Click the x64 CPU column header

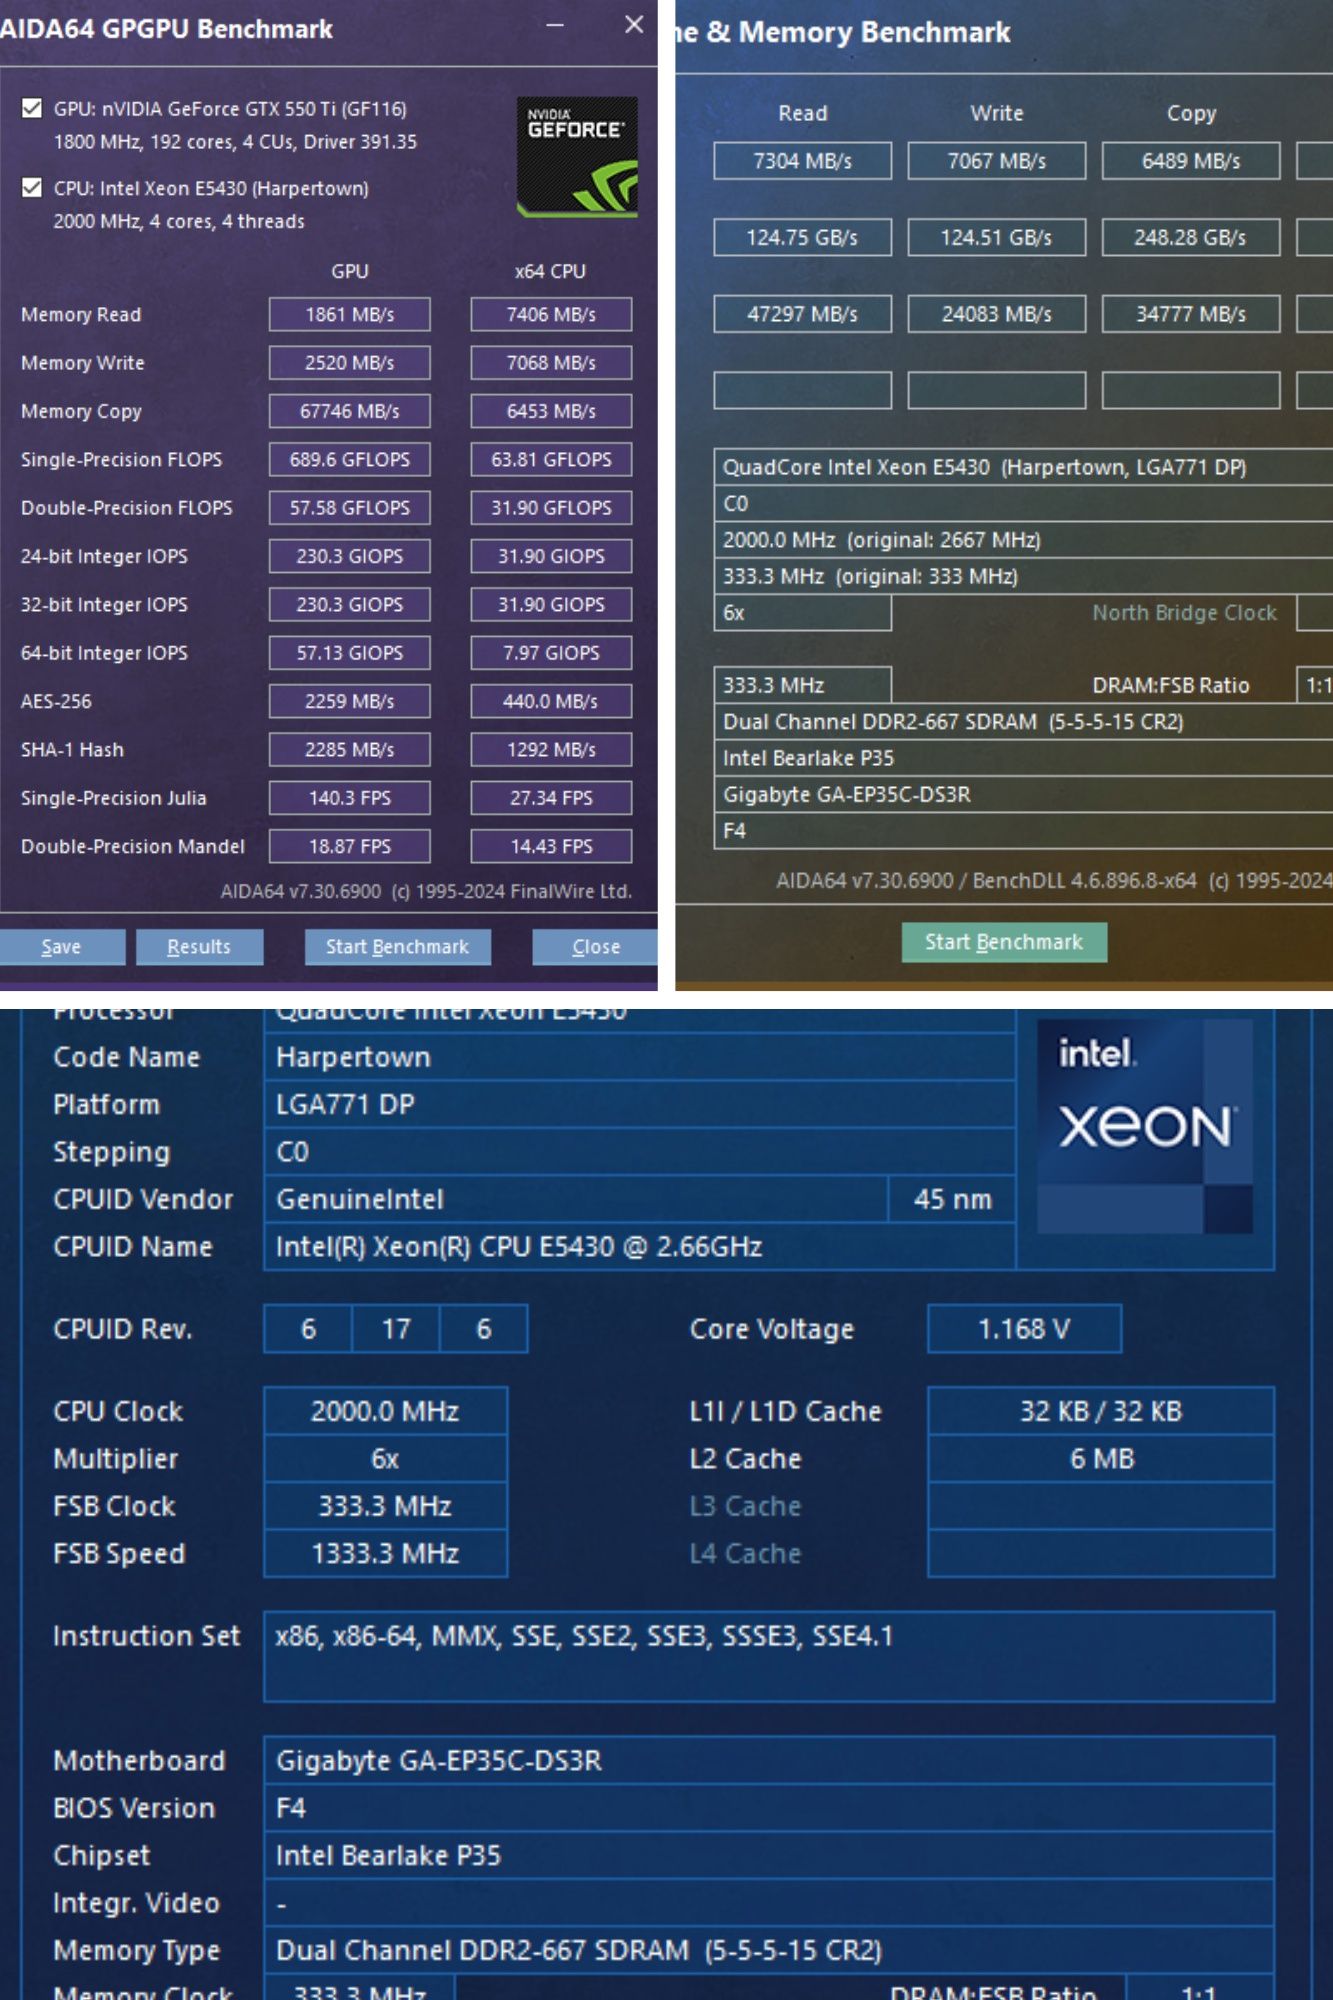(x=550, y=271)
